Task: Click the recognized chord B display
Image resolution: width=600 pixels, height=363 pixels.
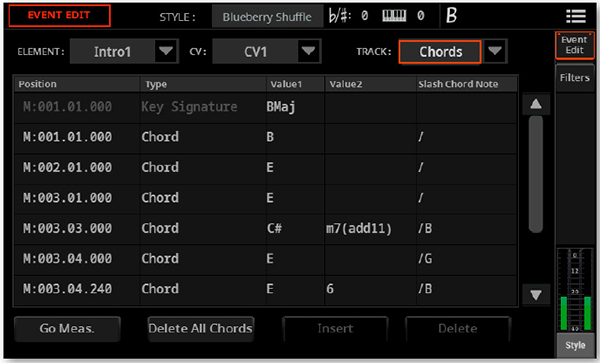Action: point(452,16)
